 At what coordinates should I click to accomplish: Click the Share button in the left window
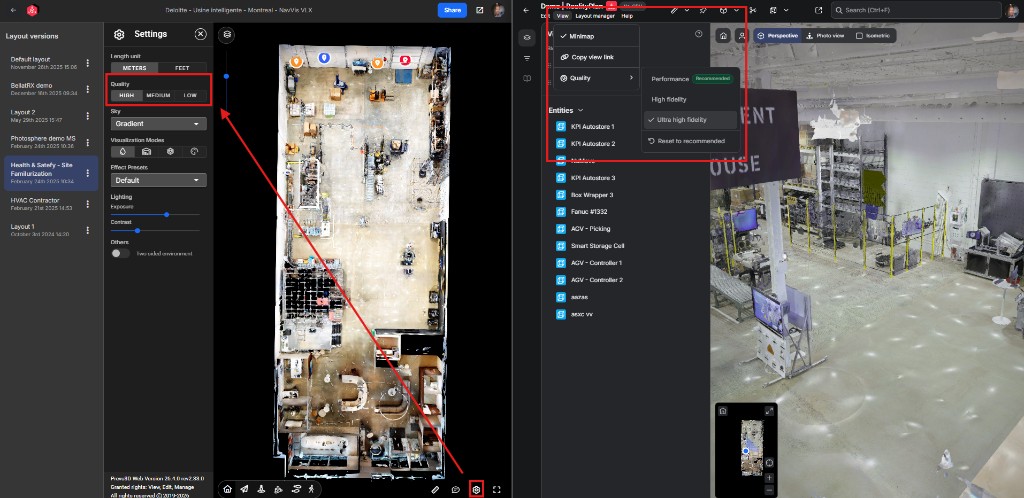pyautogui.click(x=452, y=10)
